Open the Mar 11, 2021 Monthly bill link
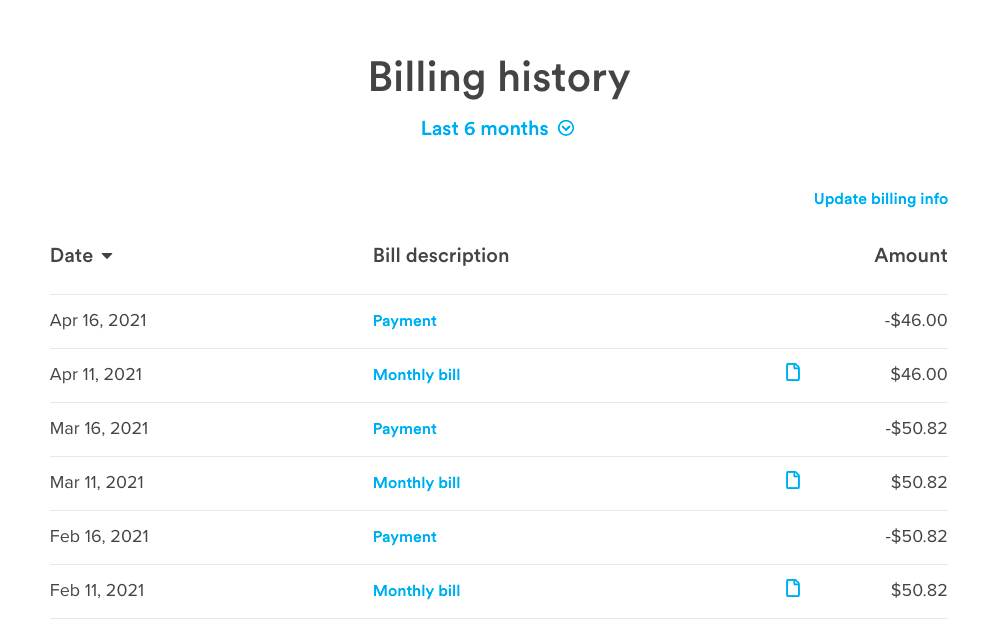The image size is (1002, 627). coord(416,483)
